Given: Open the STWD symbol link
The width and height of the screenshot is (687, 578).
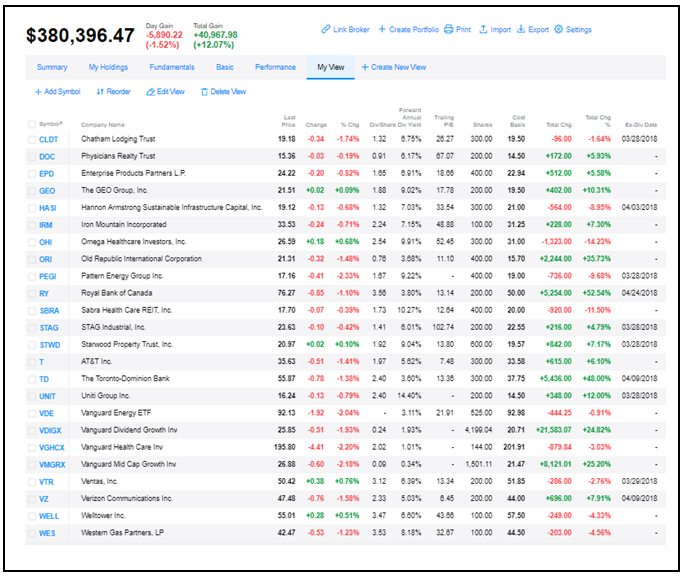Looking at the screenshot, I should click(x=50, y=345).
